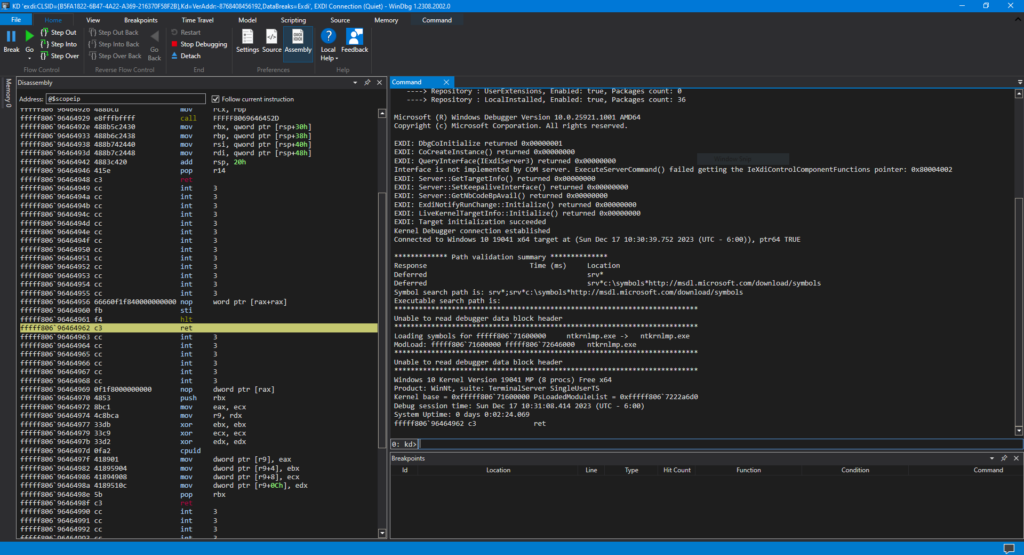Switch to the Home ribbon tab
This screenshot has height=555, width=1024.
(53, 20)
